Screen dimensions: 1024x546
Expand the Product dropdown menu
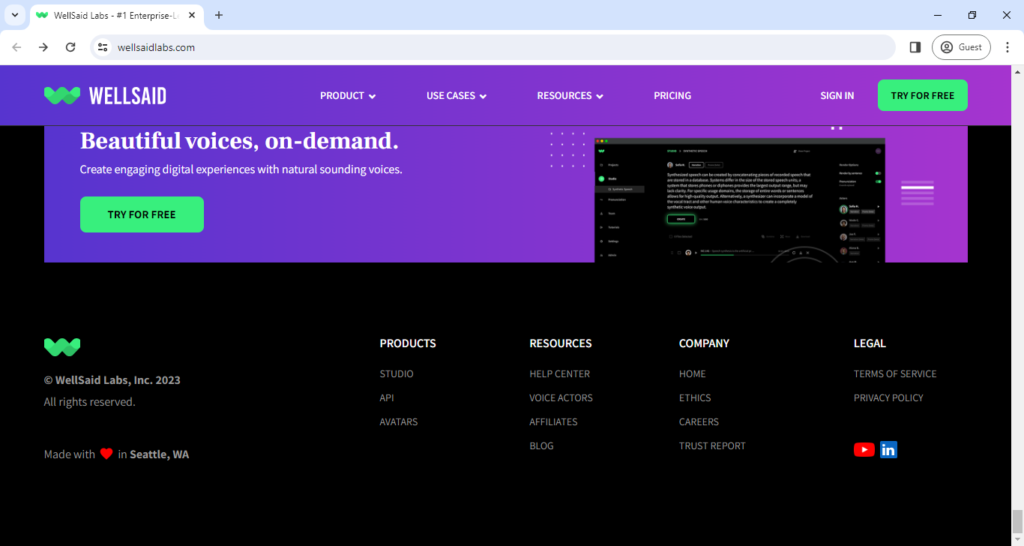point(347,96)
